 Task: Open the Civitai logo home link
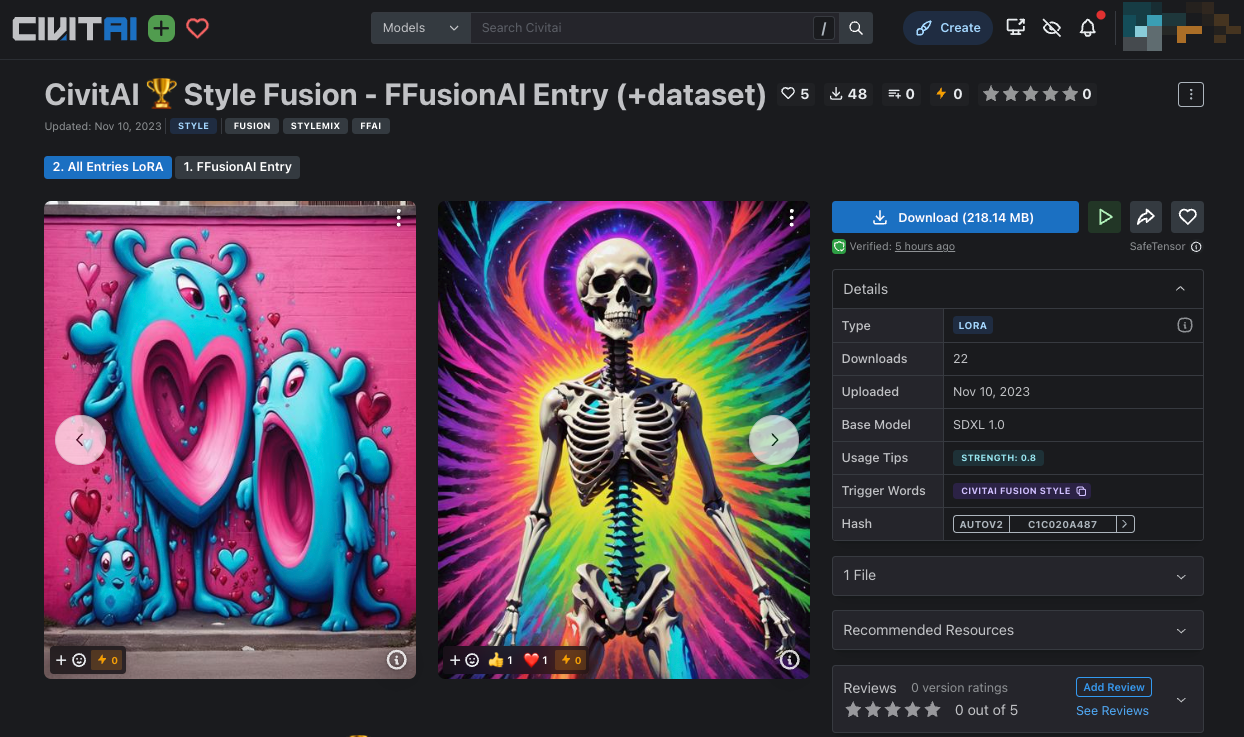click(75, 28)
